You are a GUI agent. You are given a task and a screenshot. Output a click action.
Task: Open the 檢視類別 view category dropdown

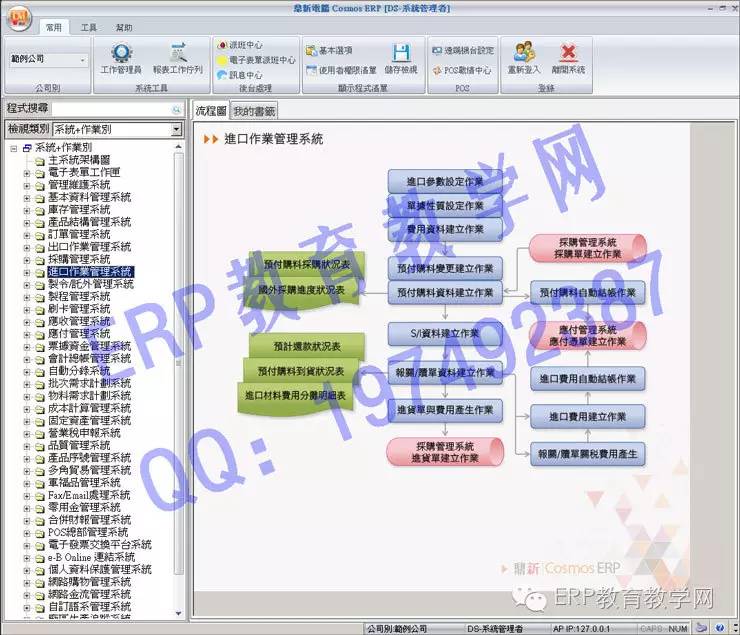point(176,129)
